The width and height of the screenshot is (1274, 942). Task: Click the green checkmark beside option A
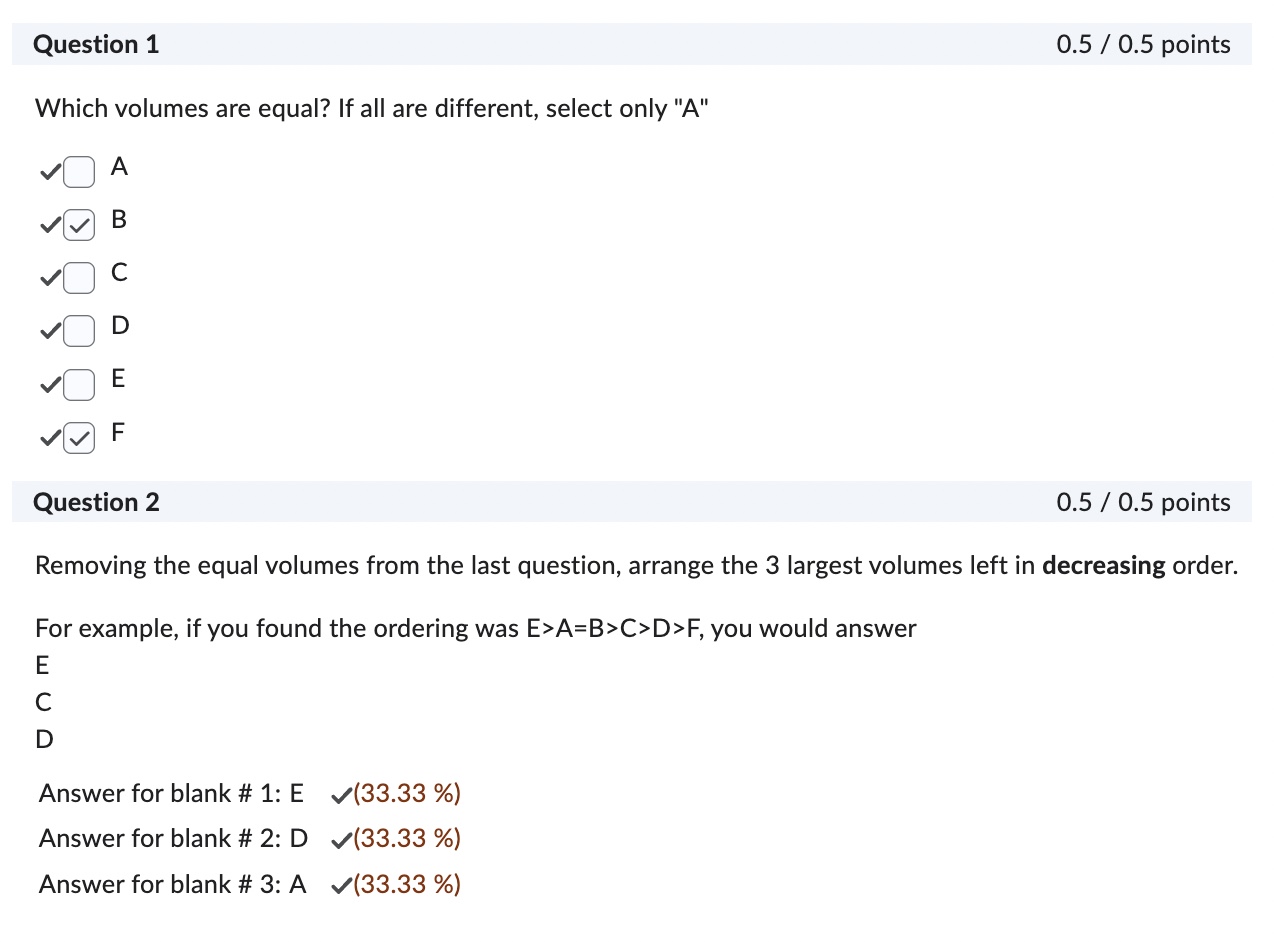click(x=49, y=172)
